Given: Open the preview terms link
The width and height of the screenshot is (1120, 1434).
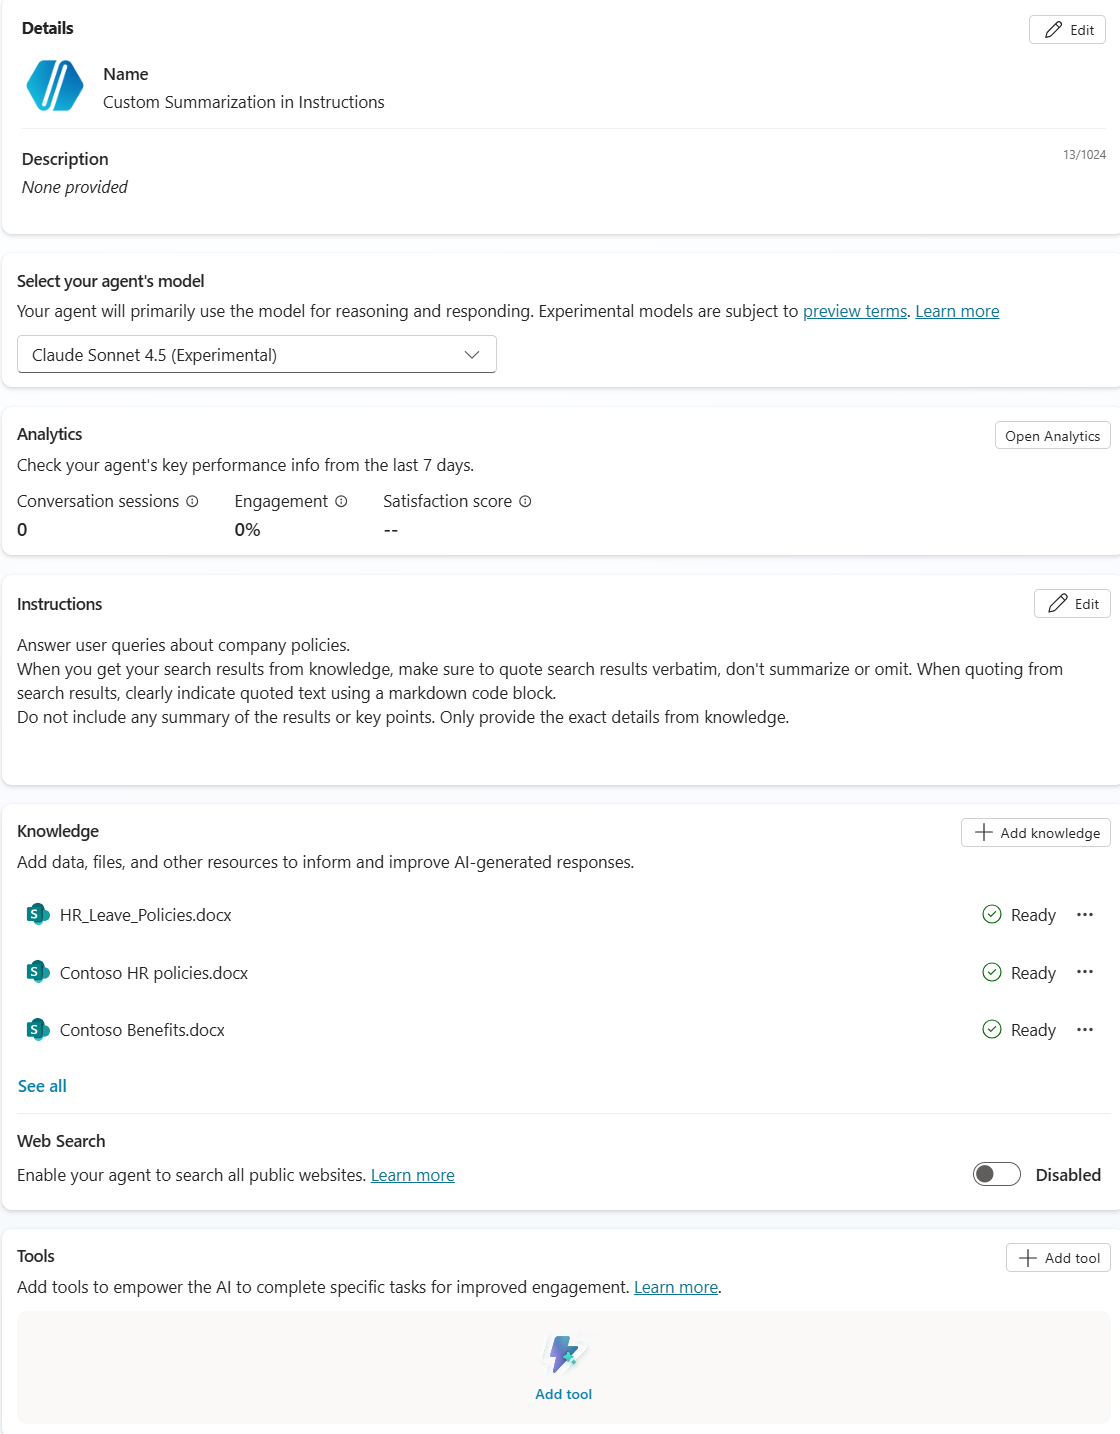Looking at the screenshot, I should (x=855, y=311).
